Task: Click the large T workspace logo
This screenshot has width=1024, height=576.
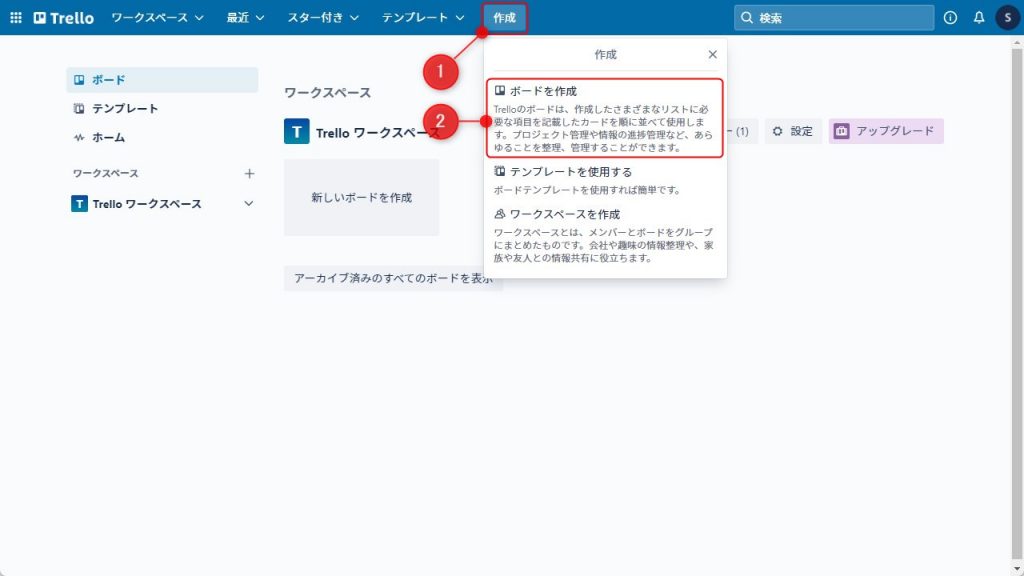Action: (x=296, y=131)
